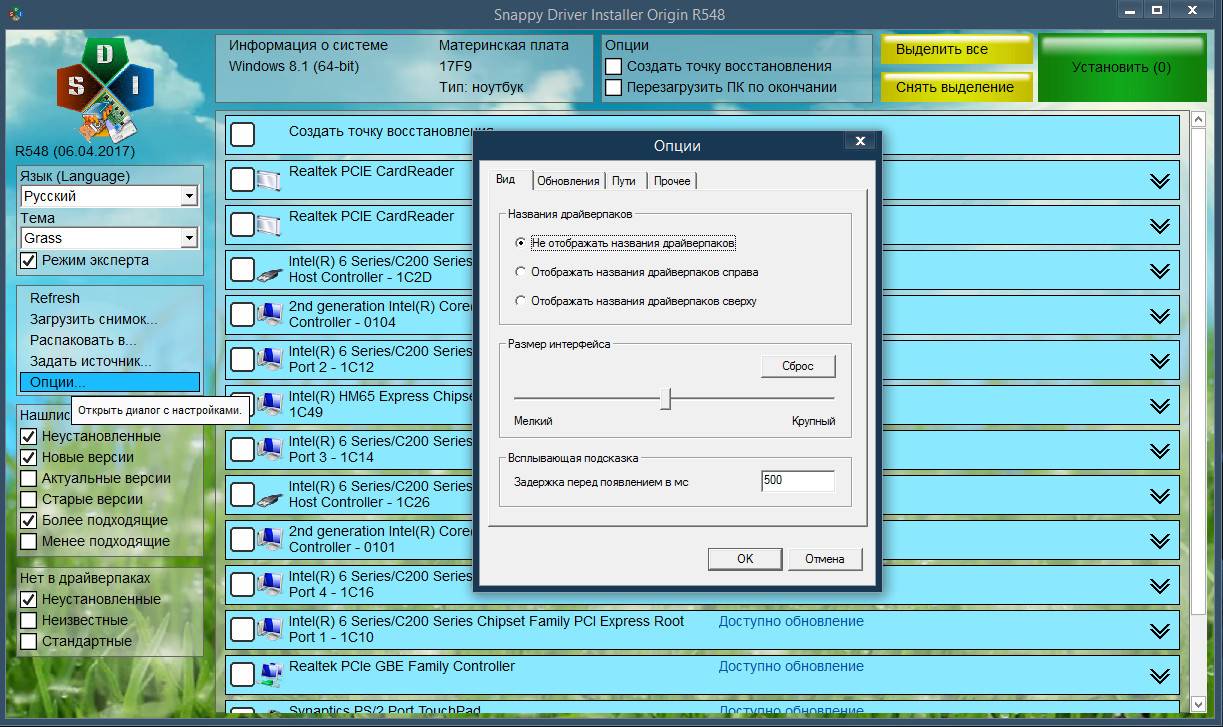This screenshot has height=727, width=1223.
Task: Click the interface size slider handle
Action: (x=666, y=398)
